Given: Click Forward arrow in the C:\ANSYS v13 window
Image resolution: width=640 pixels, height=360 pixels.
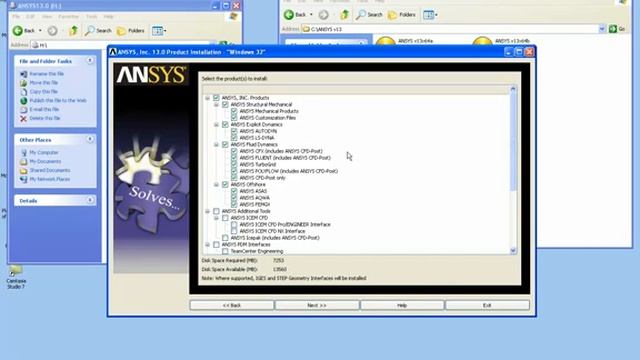Looking at the screenshot, I should pyautogui.click(x=323, y=15).
